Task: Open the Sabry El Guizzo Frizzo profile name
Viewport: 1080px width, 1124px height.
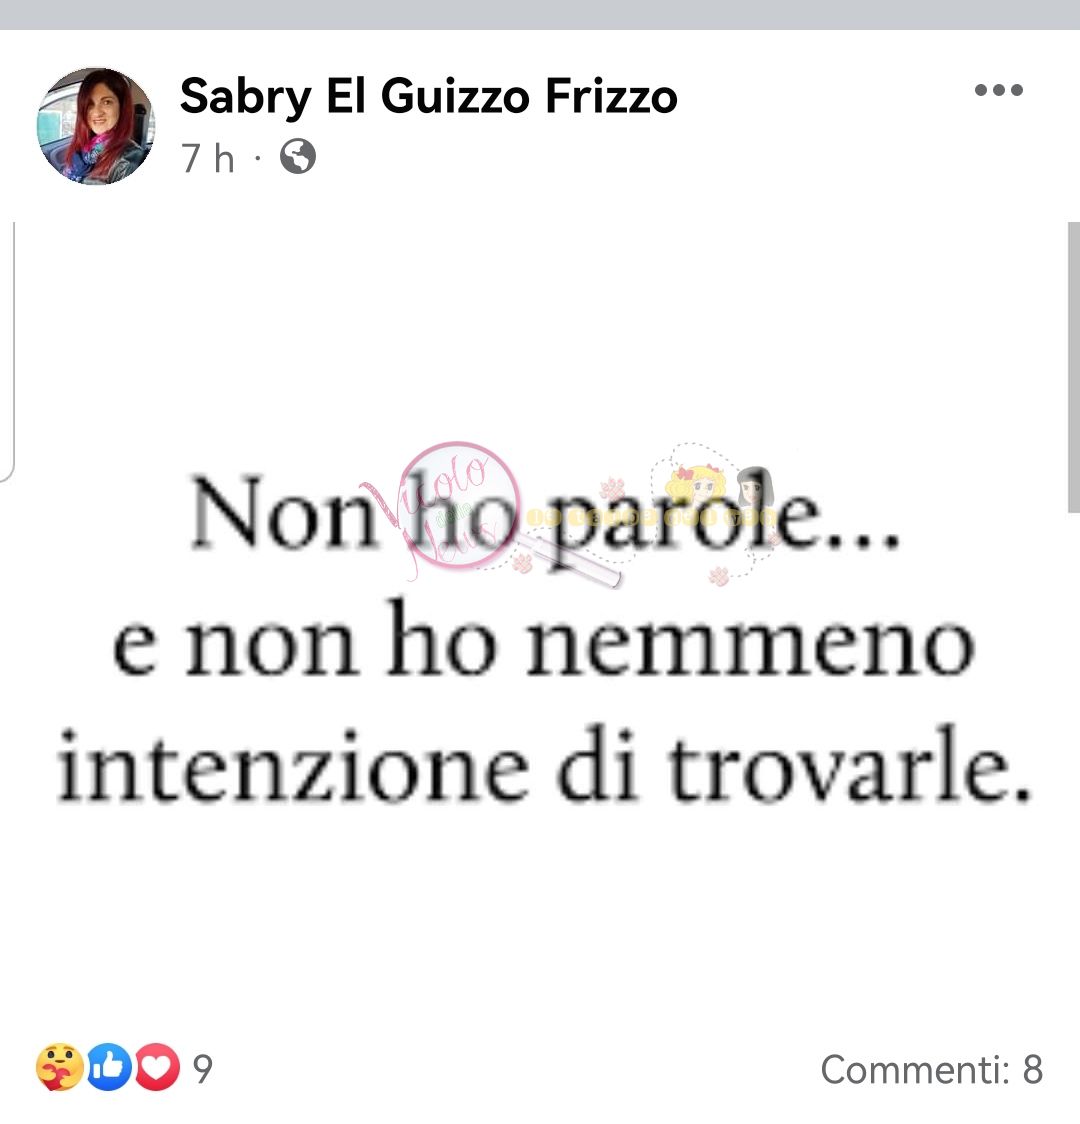Action: tap(429, 97)
